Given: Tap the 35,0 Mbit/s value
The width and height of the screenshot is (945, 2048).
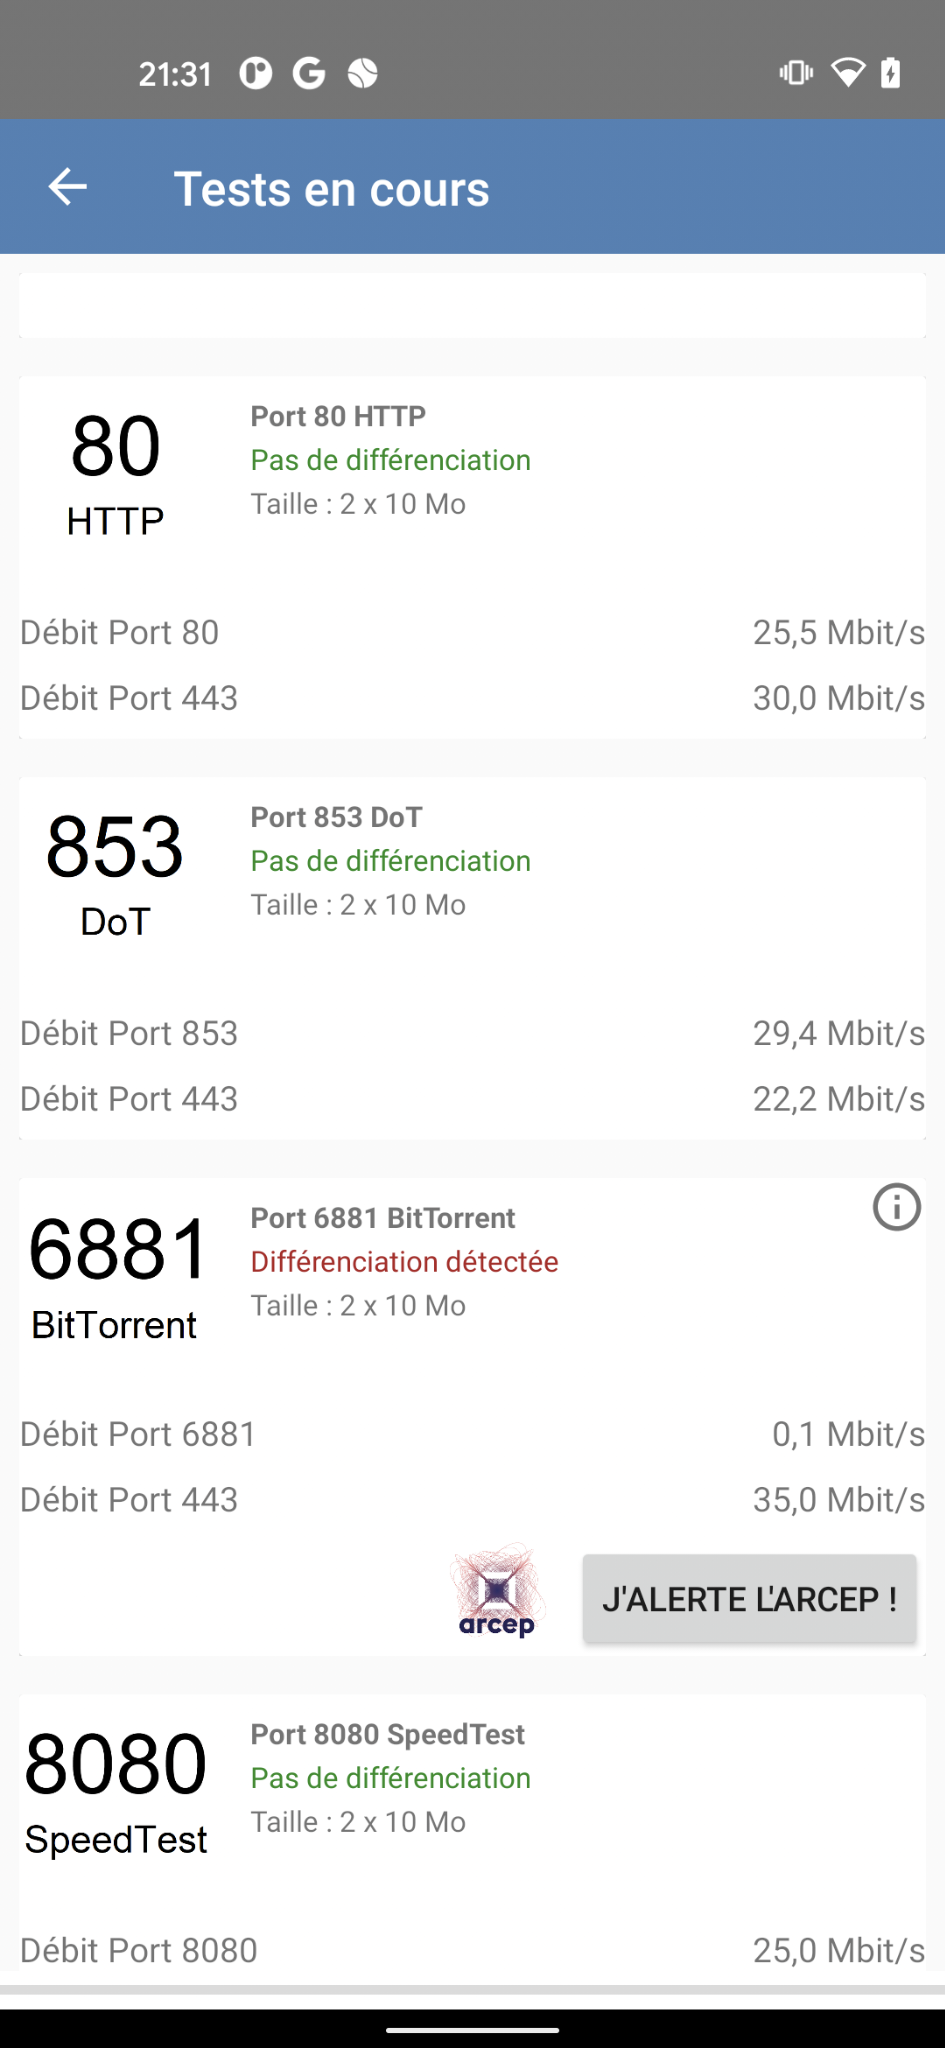Looking at the screenshot, I should pyautogui.click(x=838, y=1500).
